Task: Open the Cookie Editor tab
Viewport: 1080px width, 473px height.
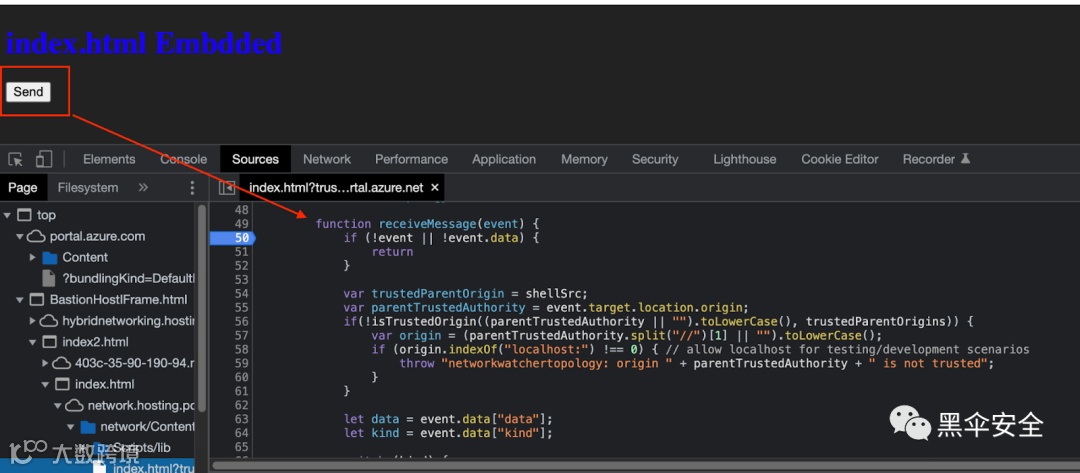Action: [x=840, y=159]
